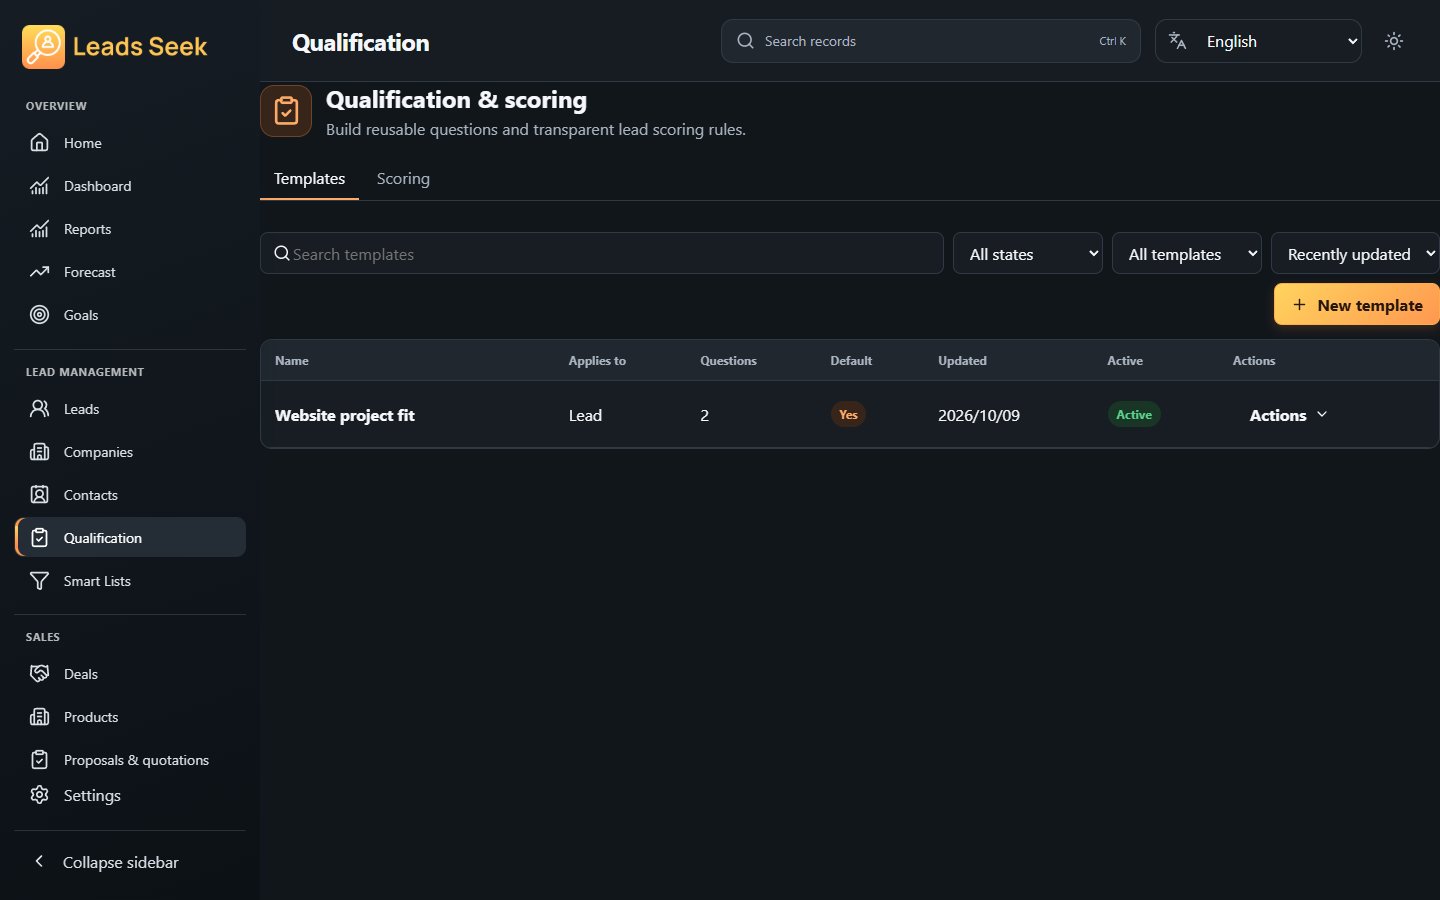Open Smart Lists via its funnel icon
1440x900 pixels.
tap(40, 581)
